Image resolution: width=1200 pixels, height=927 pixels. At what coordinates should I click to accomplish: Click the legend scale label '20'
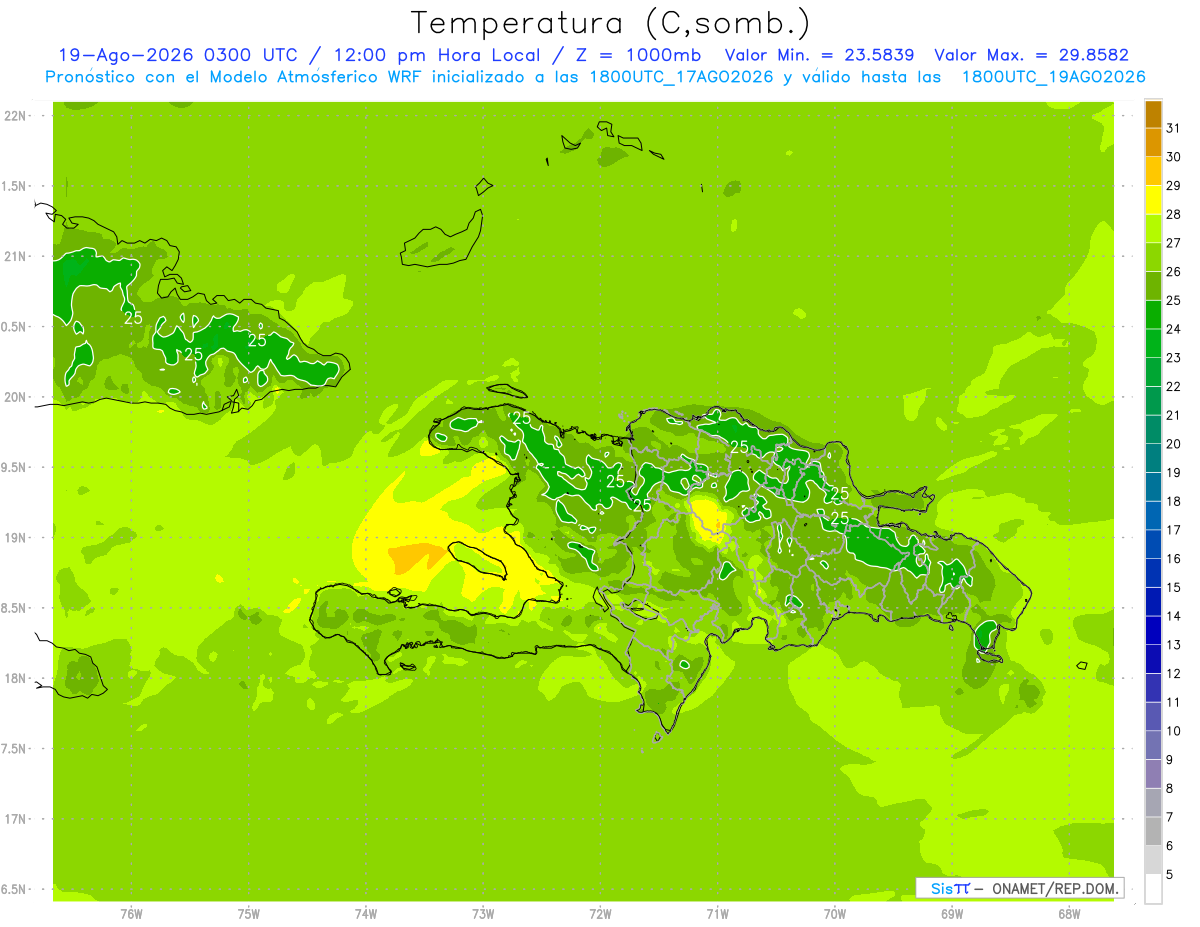click(1174, 444)
